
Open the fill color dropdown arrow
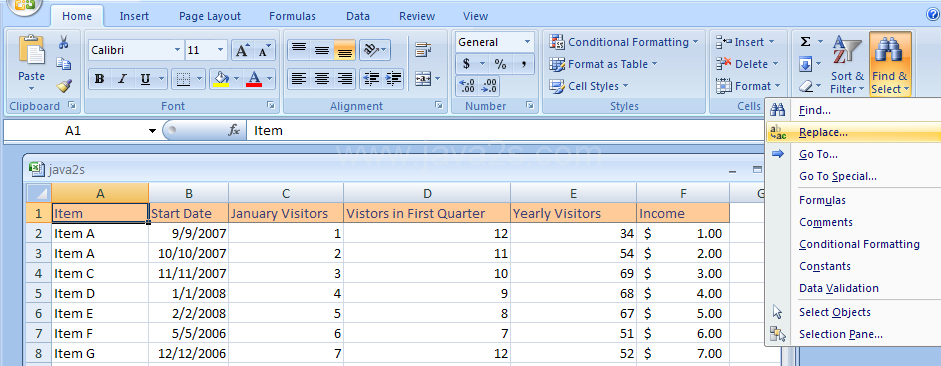tap(236, 79)
